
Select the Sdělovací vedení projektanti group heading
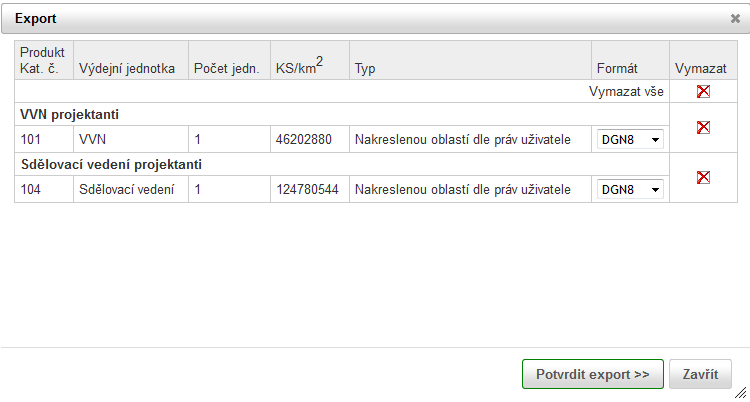pyautogui.click(x=111, y=165)
